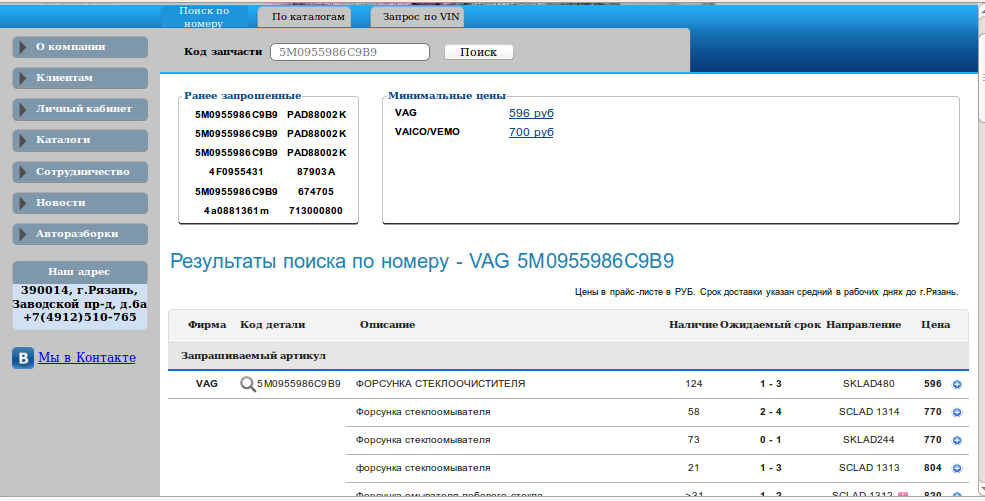Click the 'Ожидаемый срок' column header
Viewport: 985px width, 501px height.
point(771,325)
